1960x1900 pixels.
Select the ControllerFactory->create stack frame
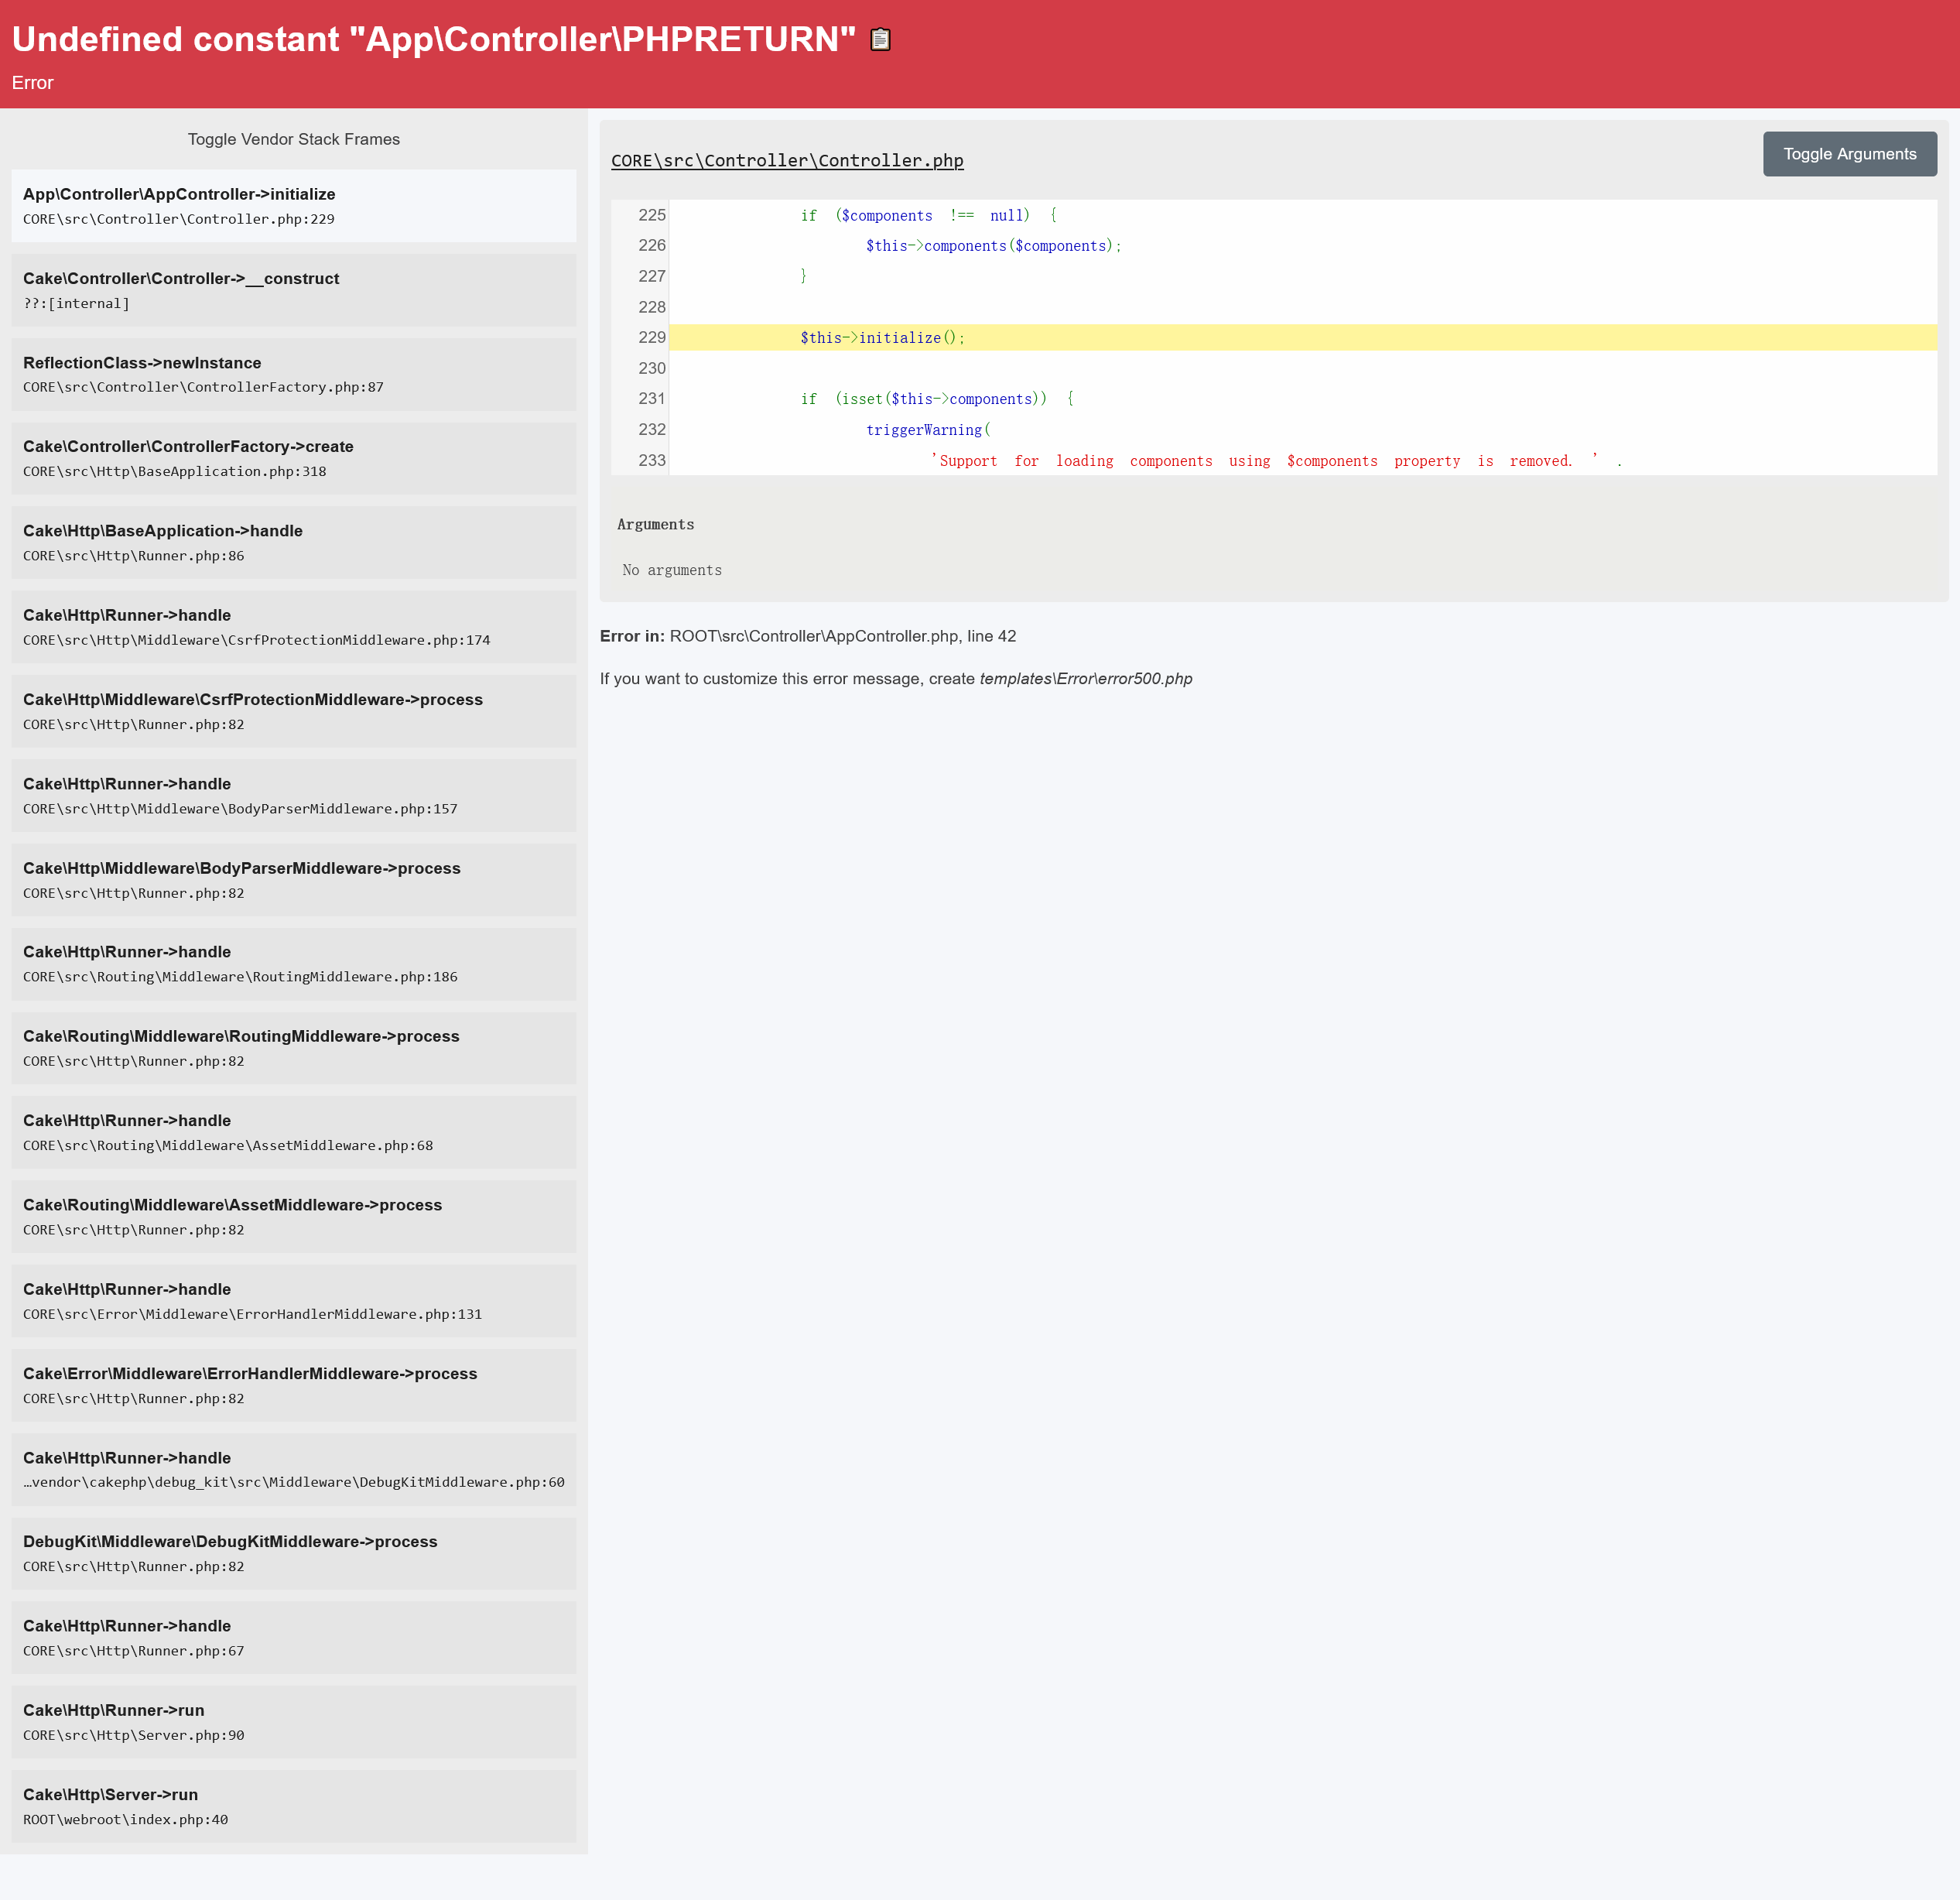(294, 458)
